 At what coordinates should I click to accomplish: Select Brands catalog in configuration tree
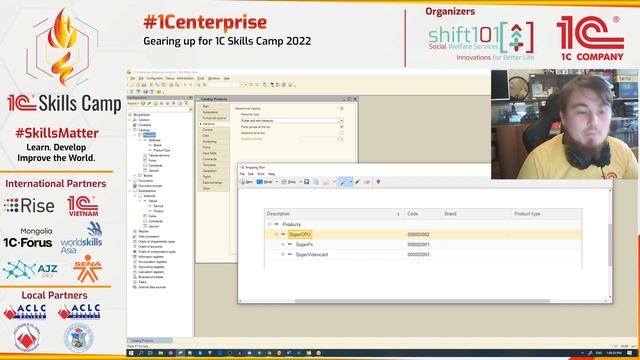(x=148, y=176)
